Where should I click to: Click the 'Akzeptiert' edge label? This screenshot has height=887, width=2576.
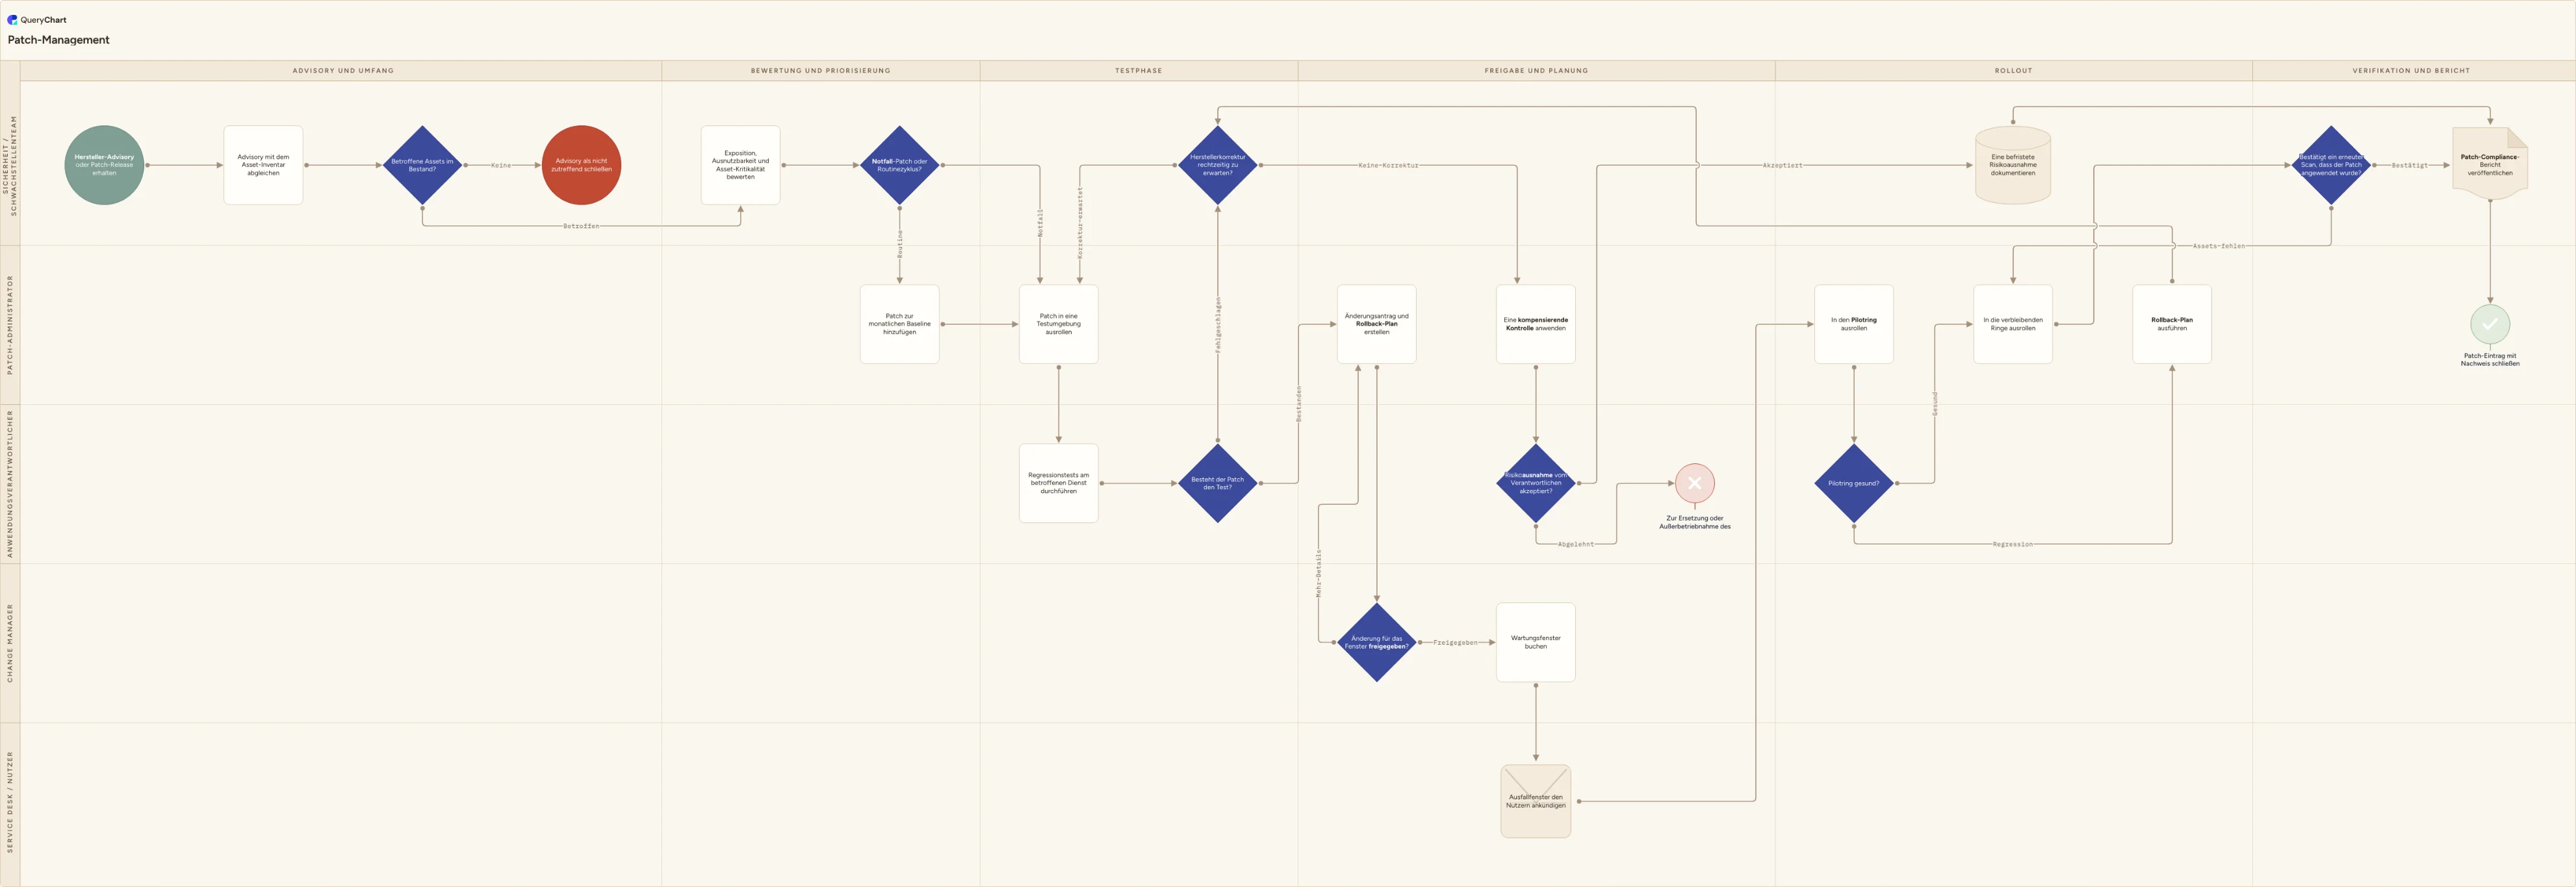coord(1782,165)
